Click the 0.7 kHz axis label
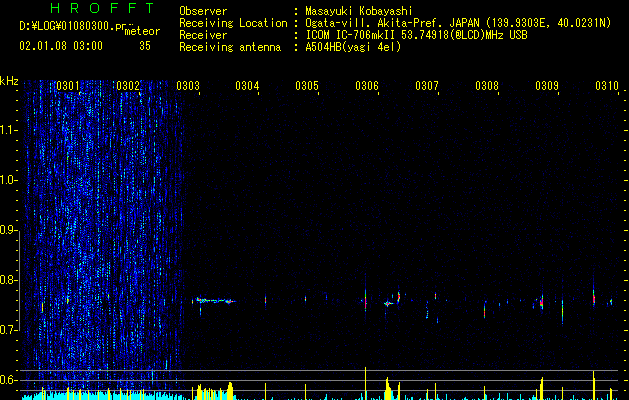The image size is (629, 400). pos(9,330)
